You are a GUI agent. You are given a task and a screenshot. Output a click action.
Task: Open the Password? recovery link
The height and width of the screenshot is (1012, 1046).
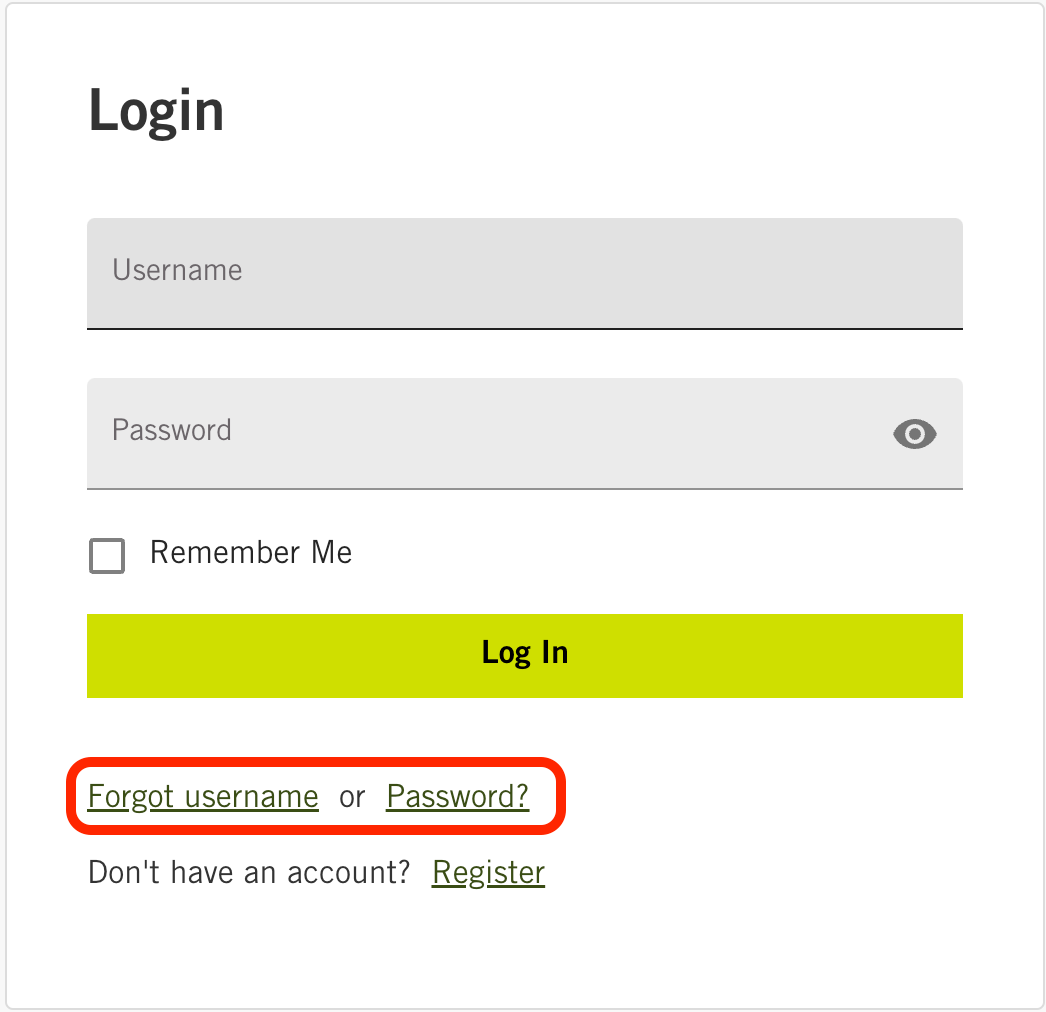click(x=458, y=797)
